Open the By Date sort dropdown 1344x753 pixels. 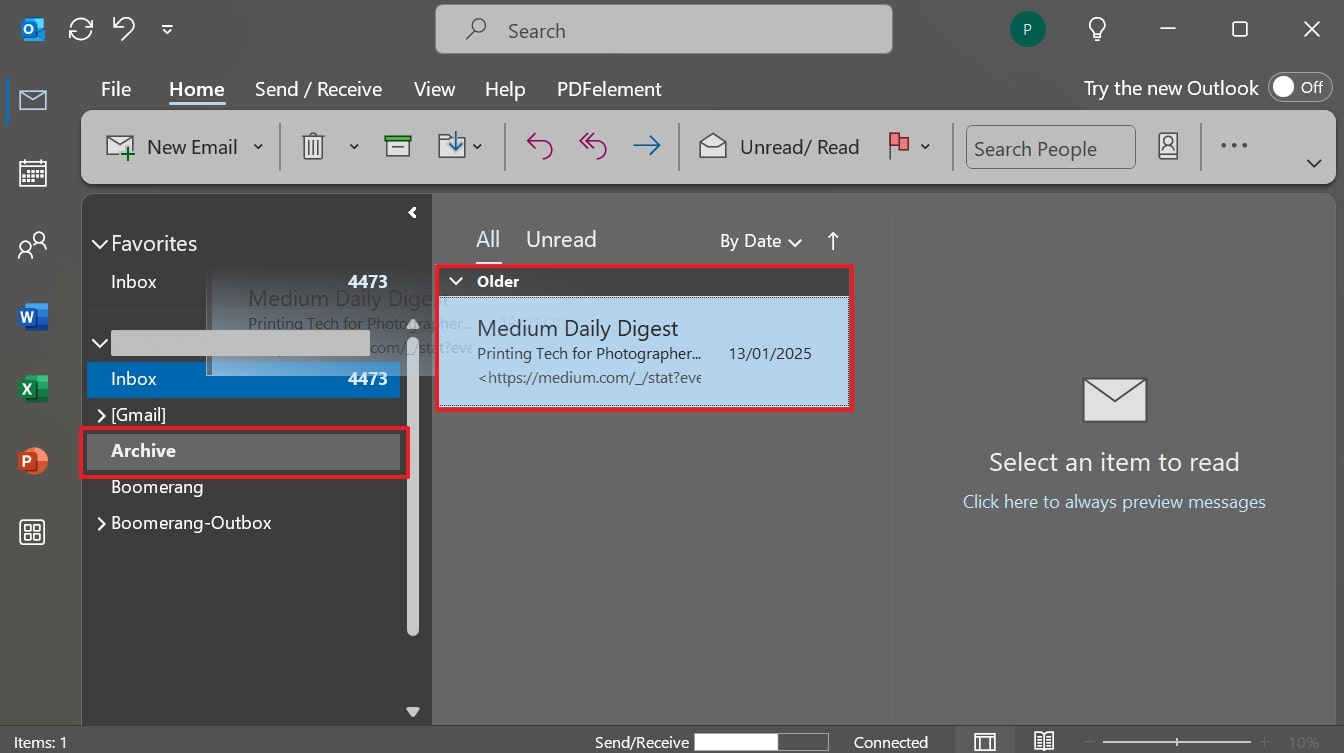click(x=761, y=241)
